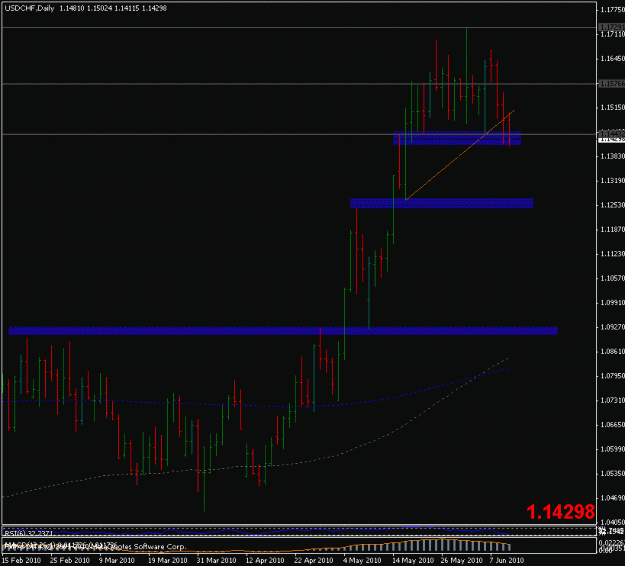Click the 1.11870 price axis label

(612, 229)
